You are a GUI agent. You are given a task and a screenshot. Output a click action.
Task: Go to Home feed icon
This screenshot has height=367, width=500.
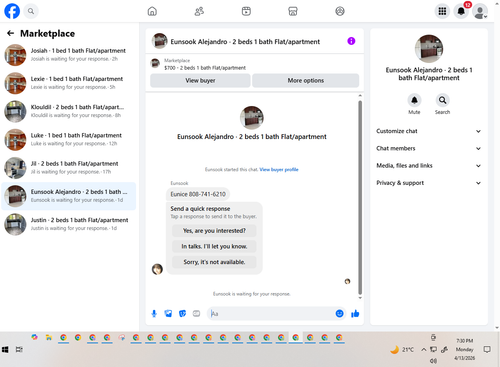pos(152,11)
